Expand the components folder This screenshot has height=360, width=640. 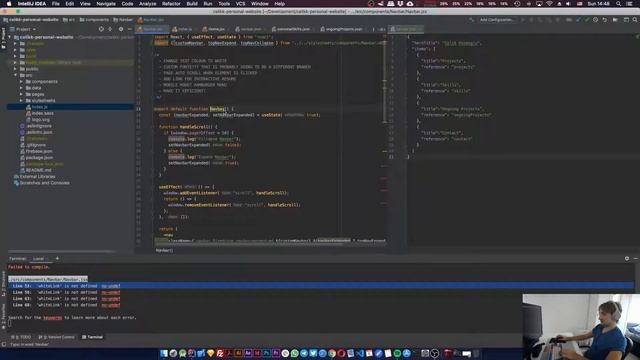tap(21, 82)
